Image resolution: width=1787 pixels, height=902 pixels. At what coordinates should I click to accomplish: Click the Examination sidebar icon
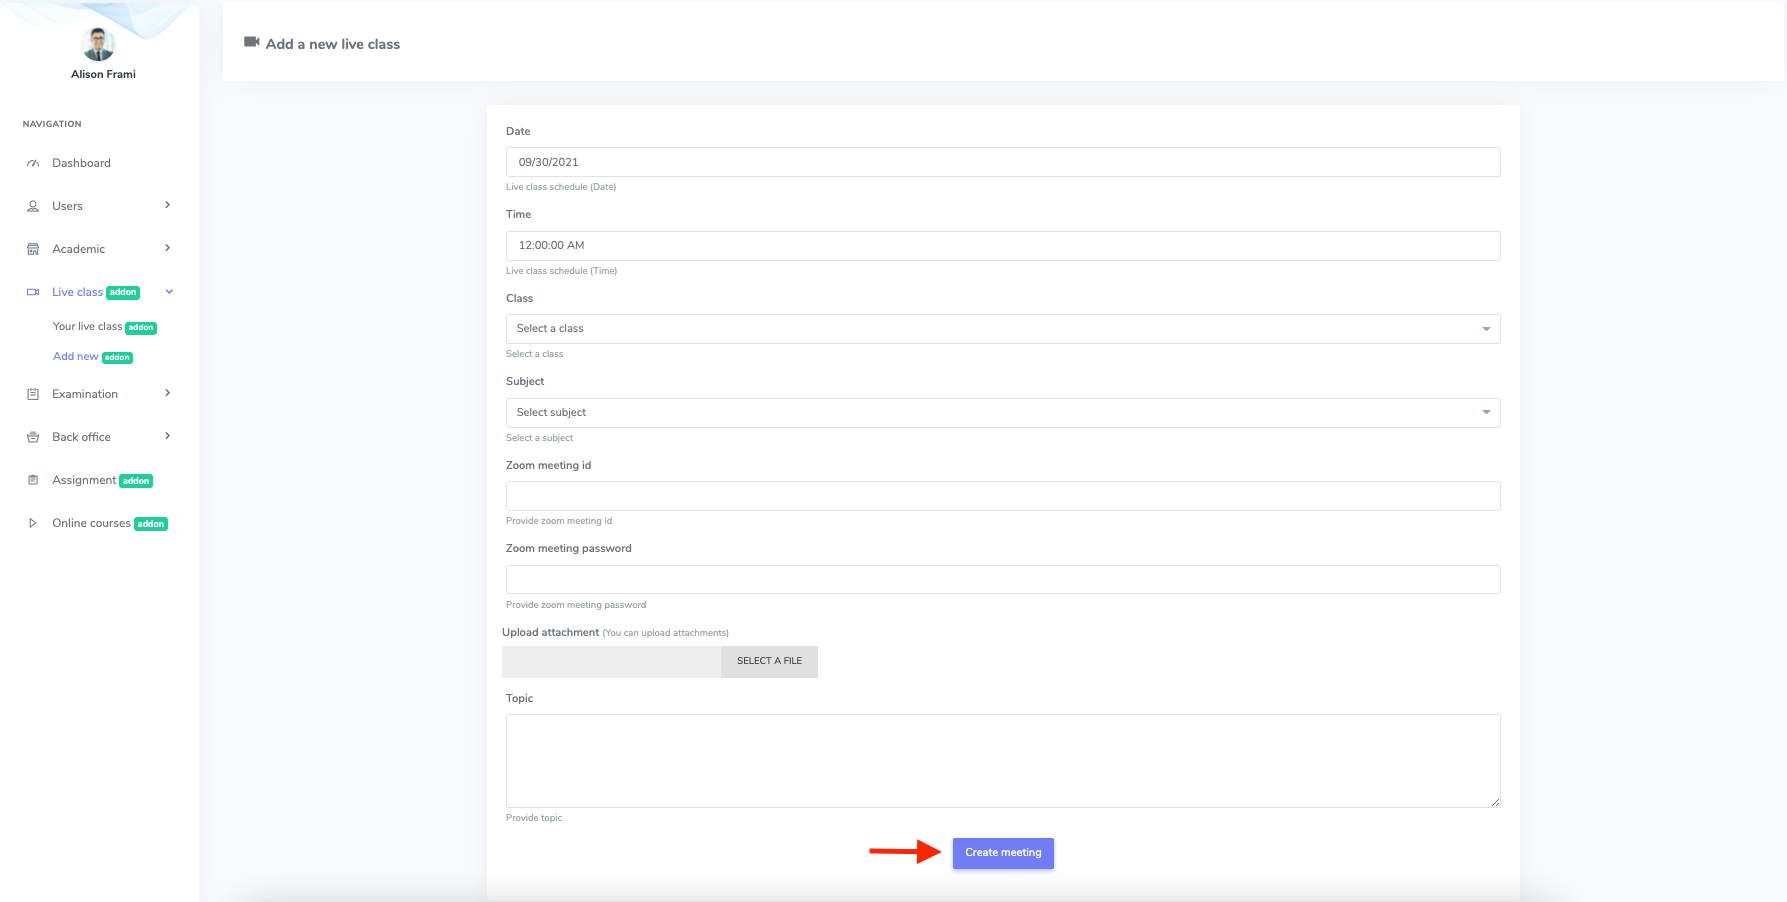[33, 394]
